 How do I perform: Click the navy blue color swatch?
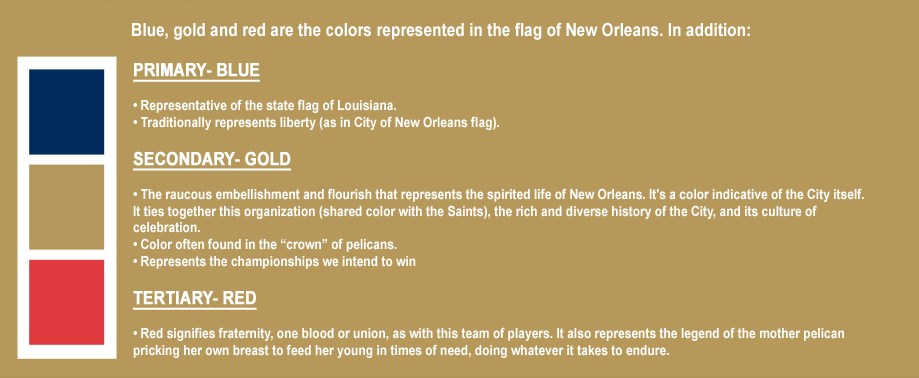pyautogui.click(x=66, y=111)
